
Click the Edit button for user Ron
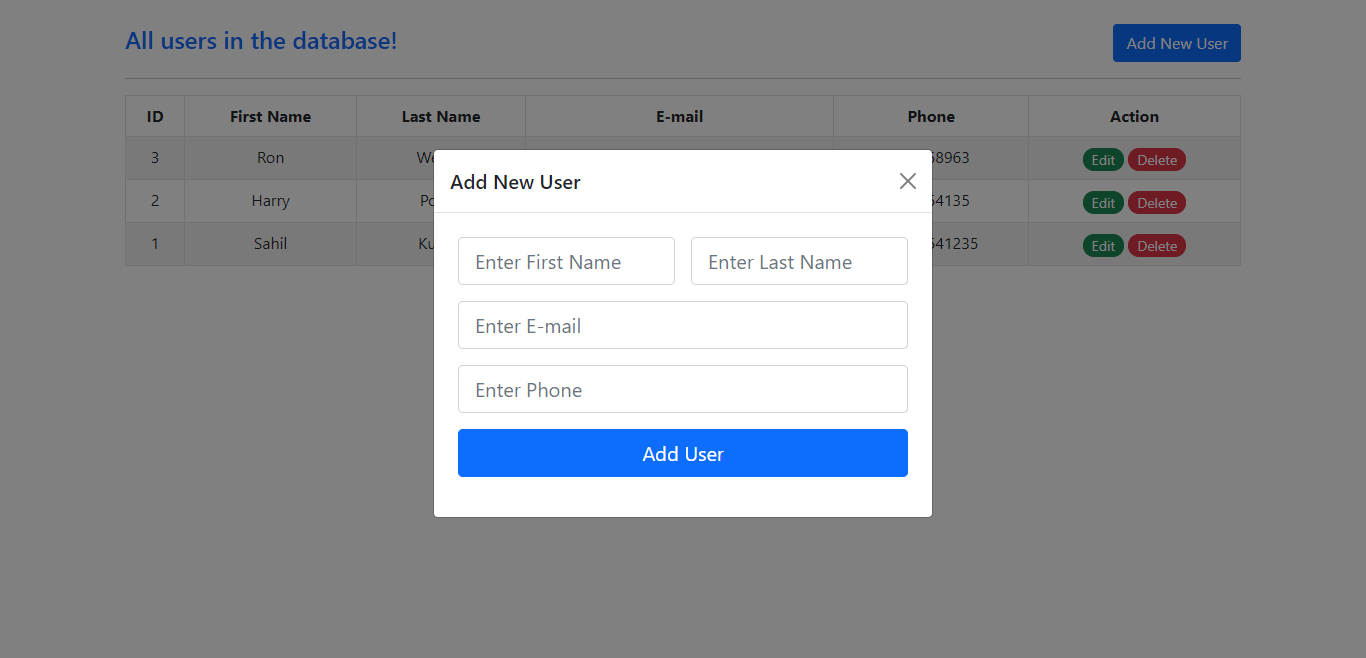pos(1103,159)
